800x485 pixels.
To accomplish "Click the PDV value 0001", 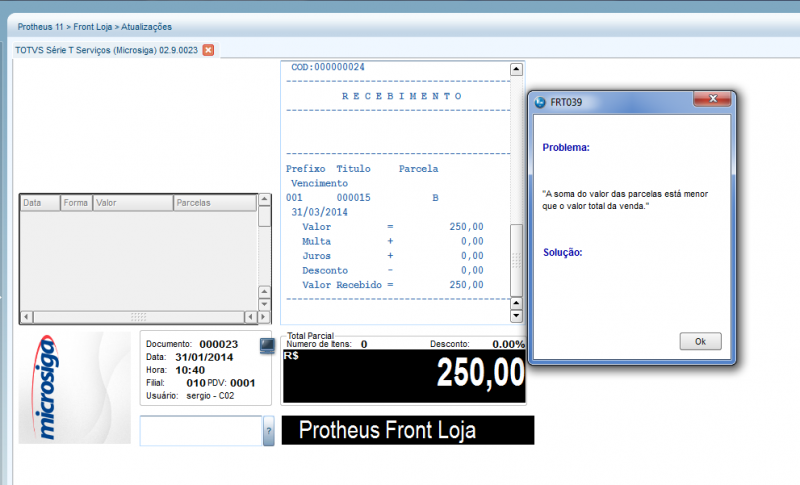I will coord(242,383).
